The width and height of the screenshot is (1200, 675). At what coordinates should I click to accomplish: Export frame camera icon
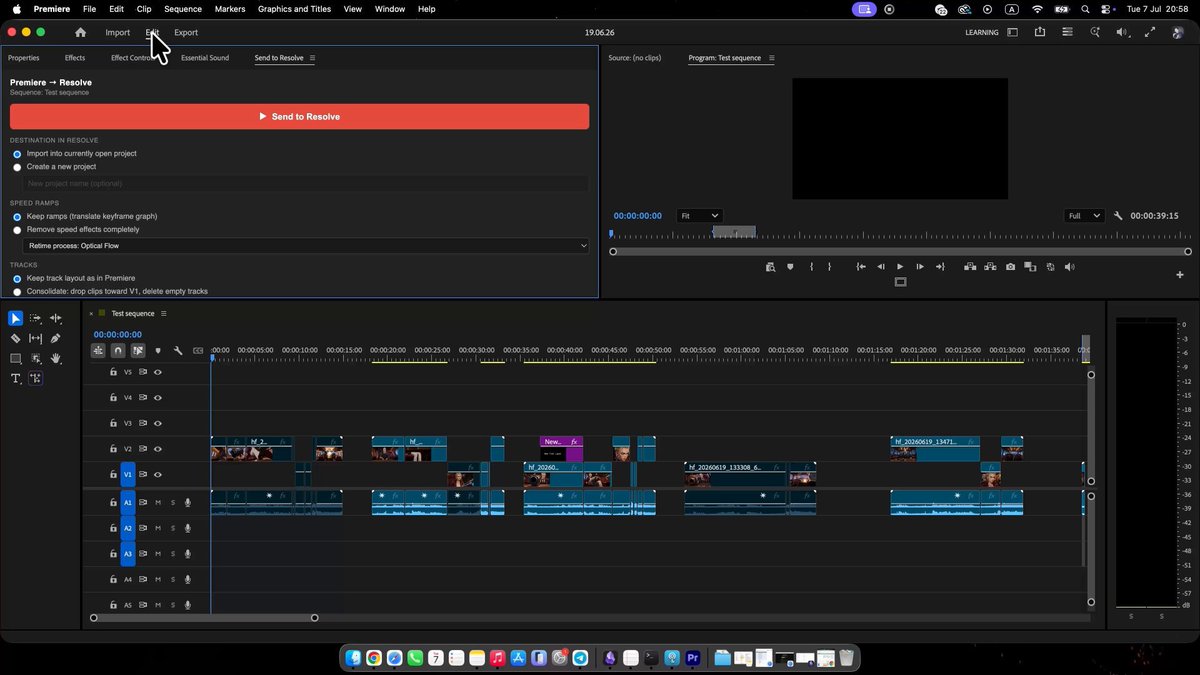[1011, 267]
